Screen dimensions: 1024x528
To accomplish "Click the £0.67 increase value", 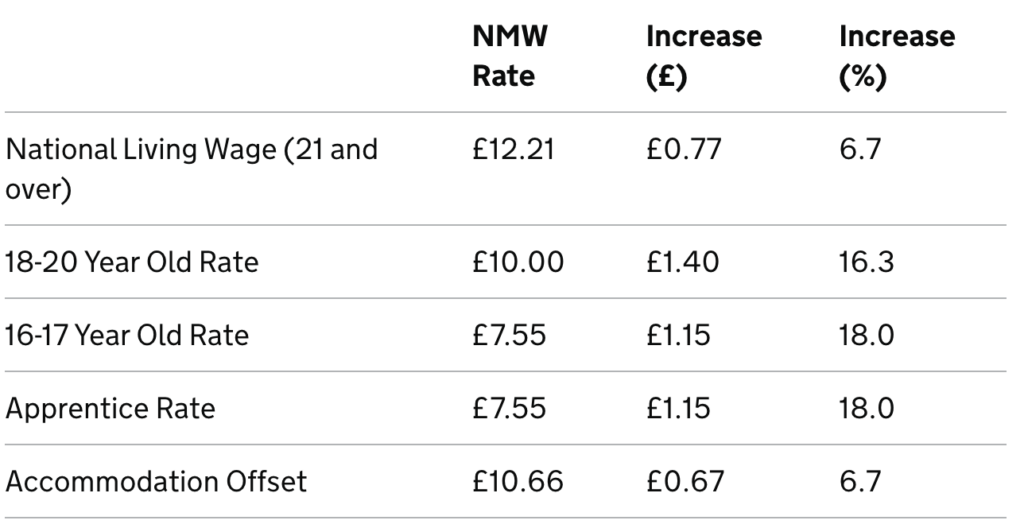I will point(686,481).
